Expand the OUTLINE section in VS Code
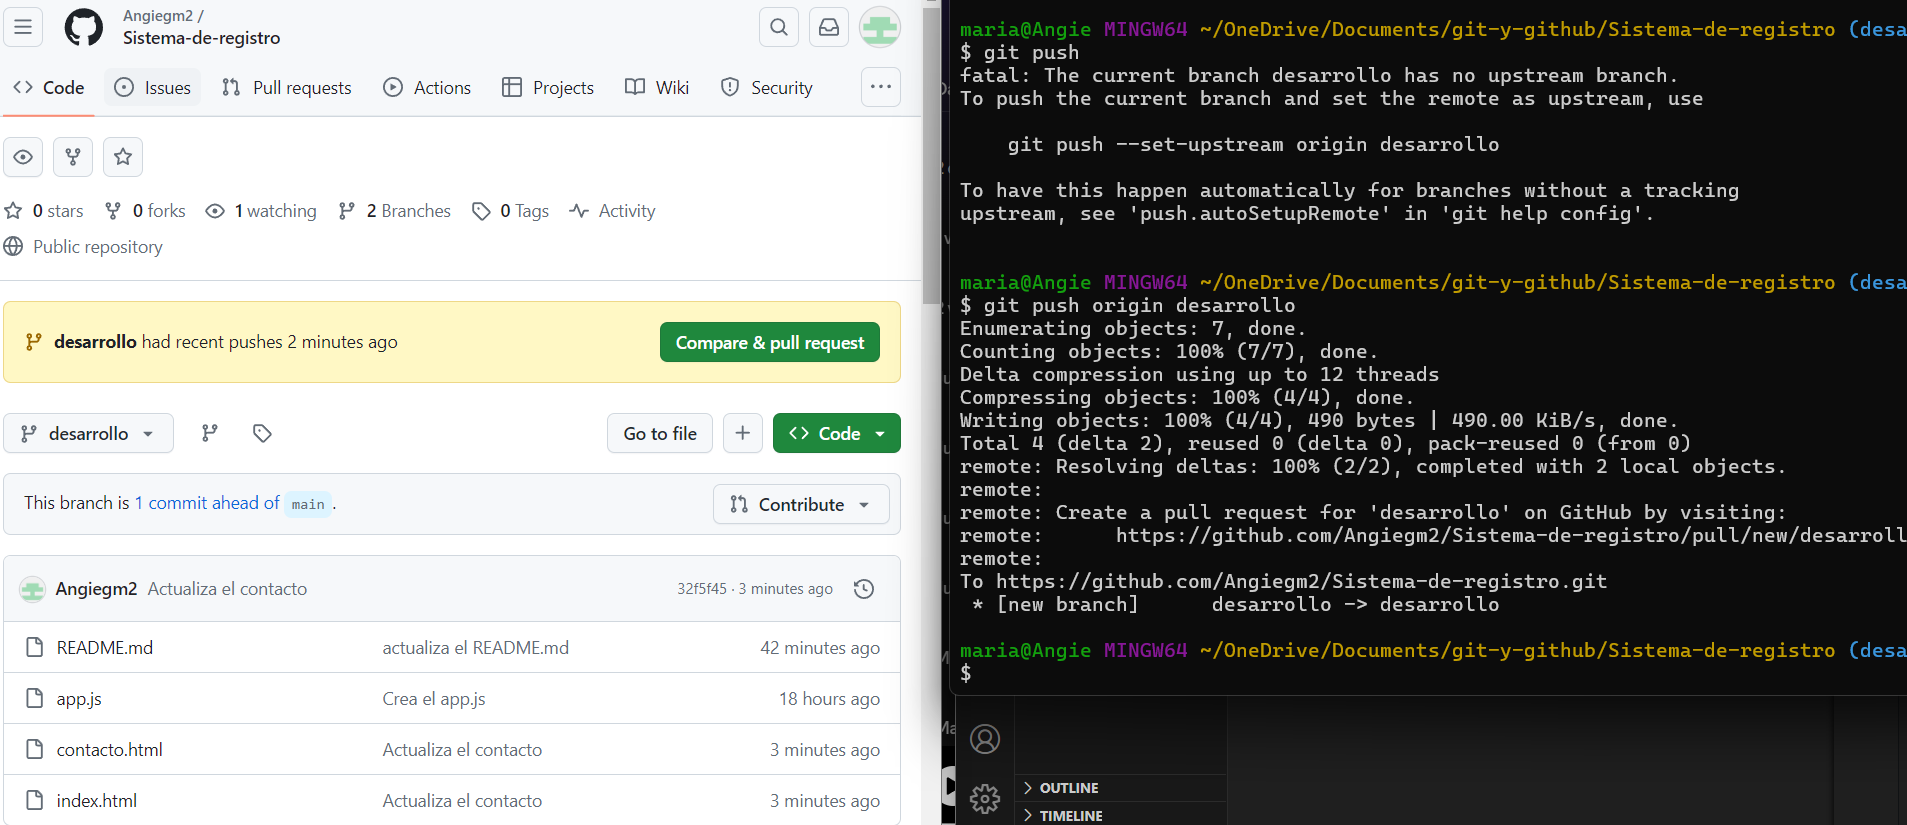The height and width of the screenshot is (825, 1907). pyautogui.click(x=1068, y=788)
